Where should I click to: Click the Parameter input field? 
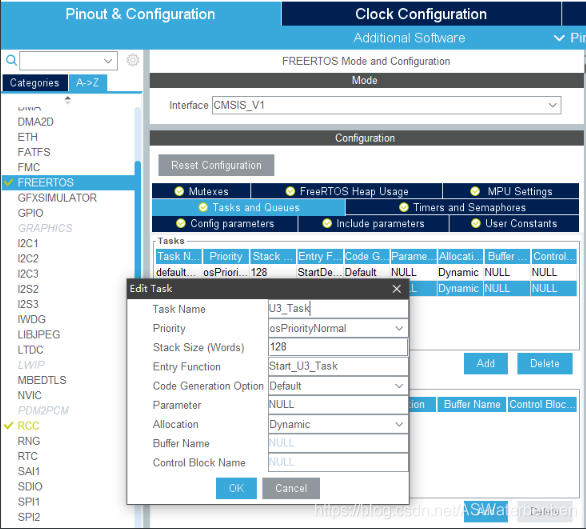[x=338, y=405]
